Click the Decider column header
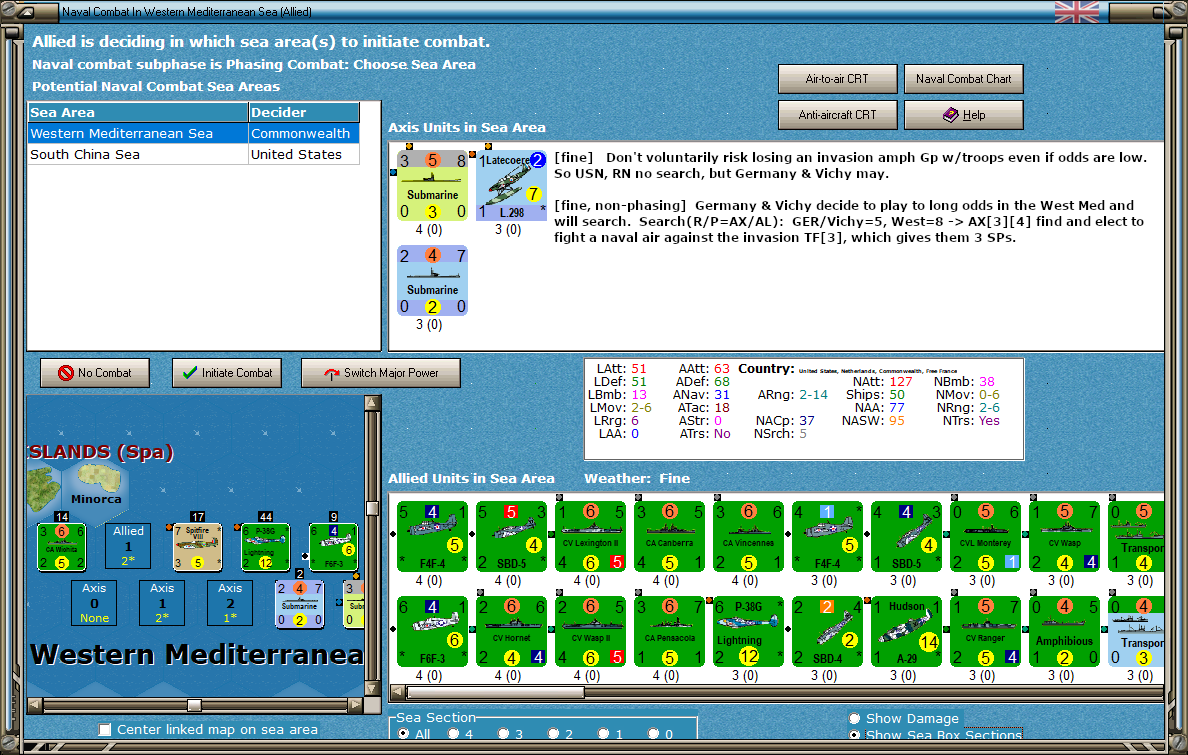 click(x=304, y=112)
